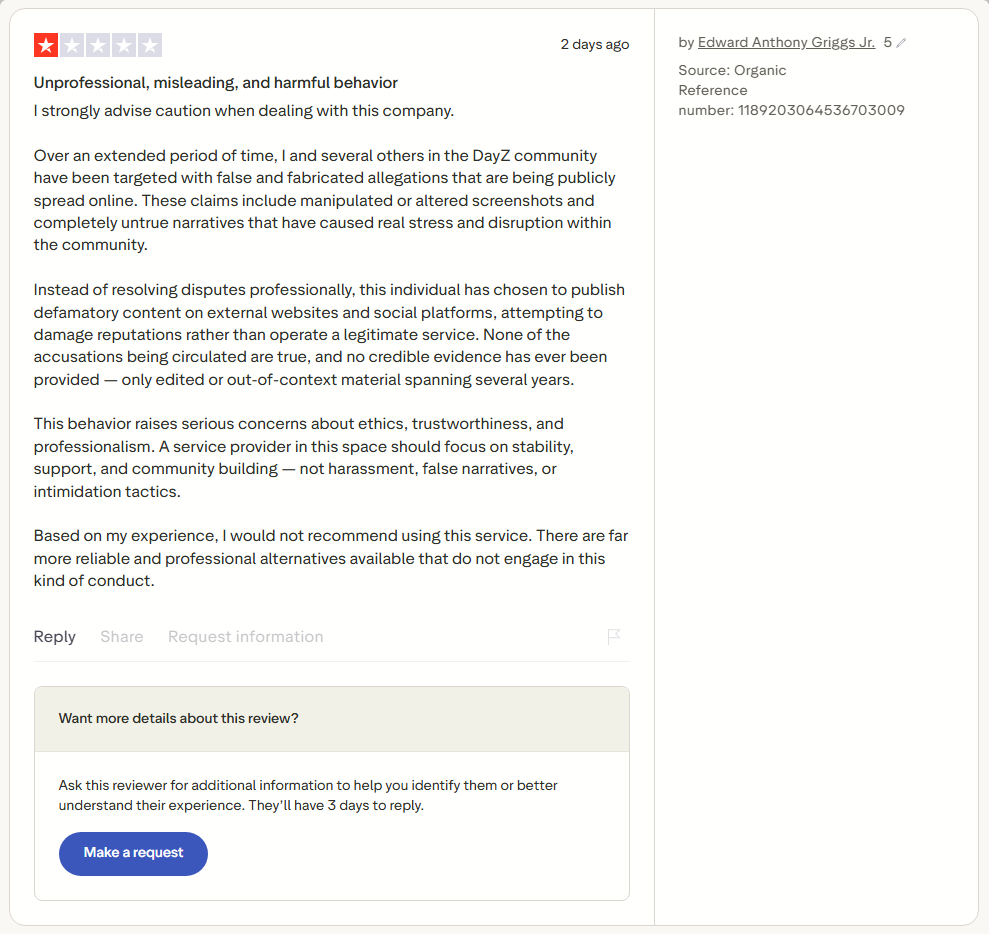Image resolution: width=989 pixels, height=934 pixels.
Task: Choose Request information under the review
Action: tap(245, 636)
